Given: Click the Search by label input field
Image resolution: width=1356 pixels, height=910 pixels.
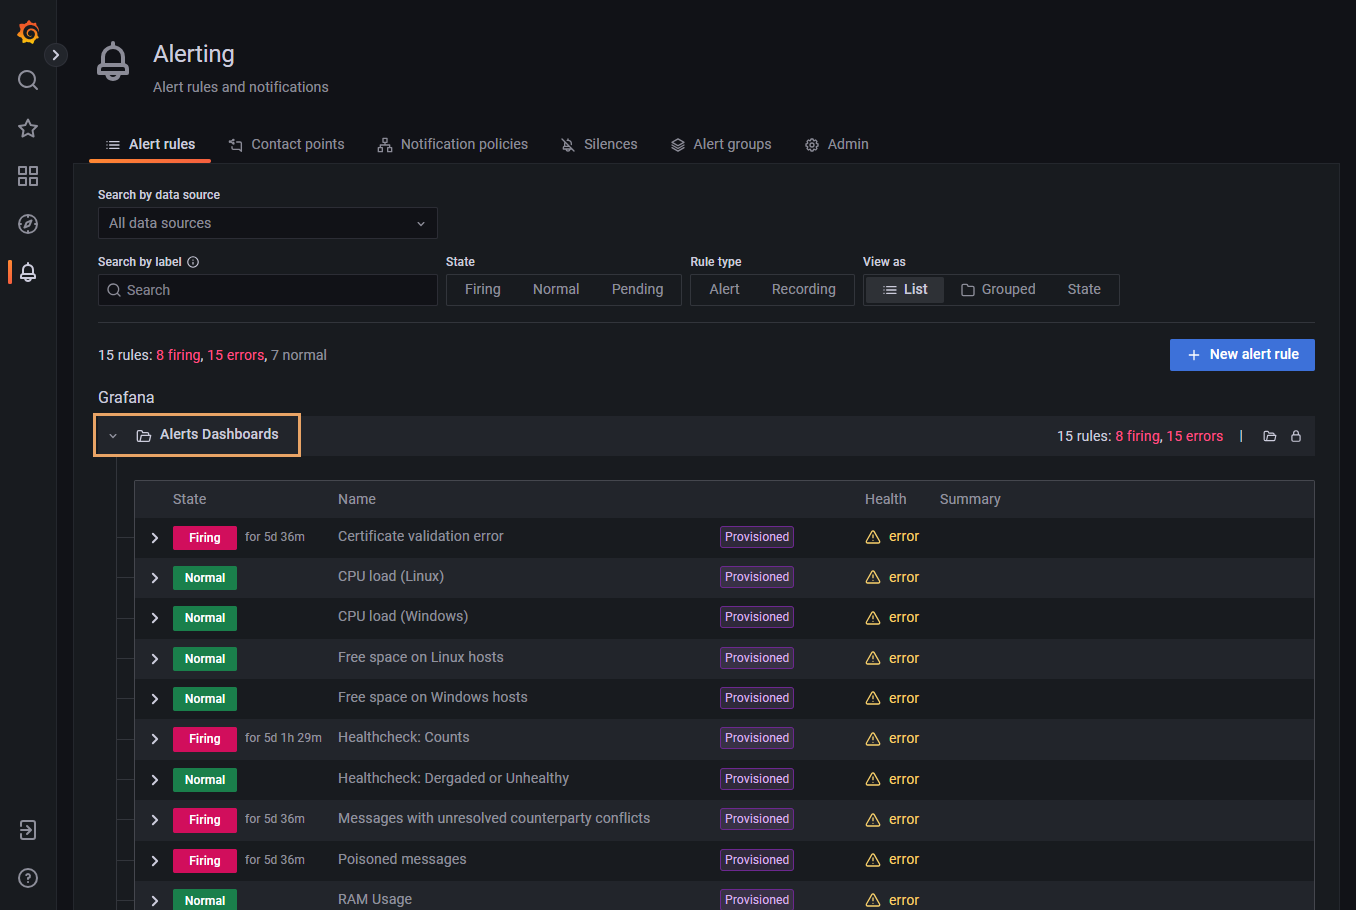Looking at the screenshot, I should (x=267, y=290).
